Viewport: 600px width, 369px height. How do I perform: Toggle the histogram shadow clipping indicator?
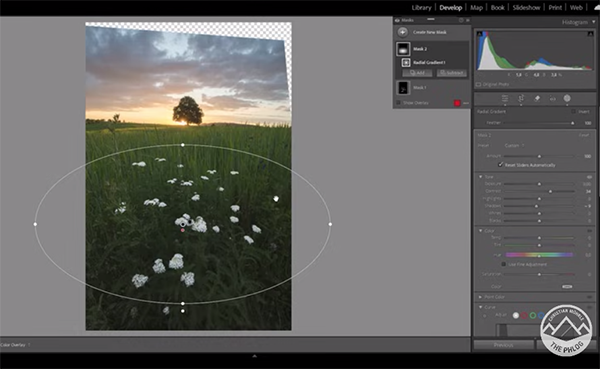pyautogui.click(x=479, y=34)
